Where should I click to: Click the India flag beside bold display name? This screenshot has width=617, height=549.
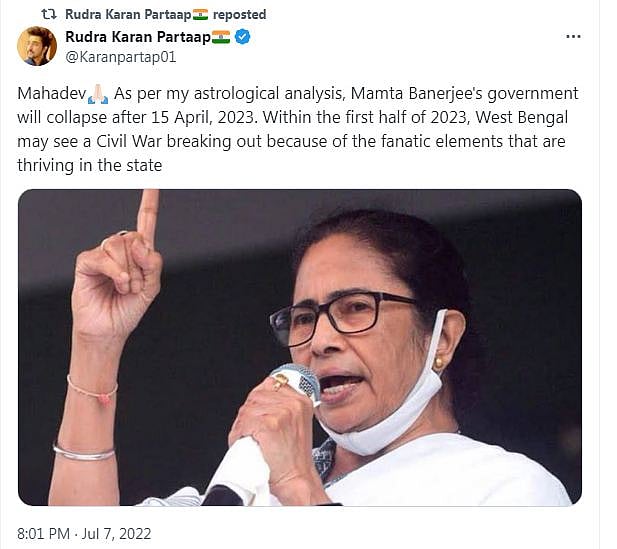pos(221,37)
